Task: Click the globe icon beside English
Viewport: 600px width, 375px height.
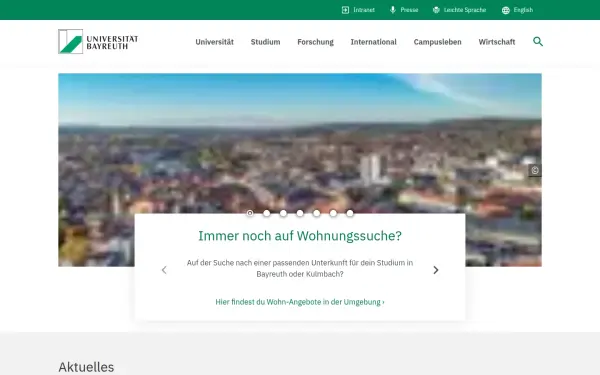Action: pyautogui.click(x=506, y=10)
